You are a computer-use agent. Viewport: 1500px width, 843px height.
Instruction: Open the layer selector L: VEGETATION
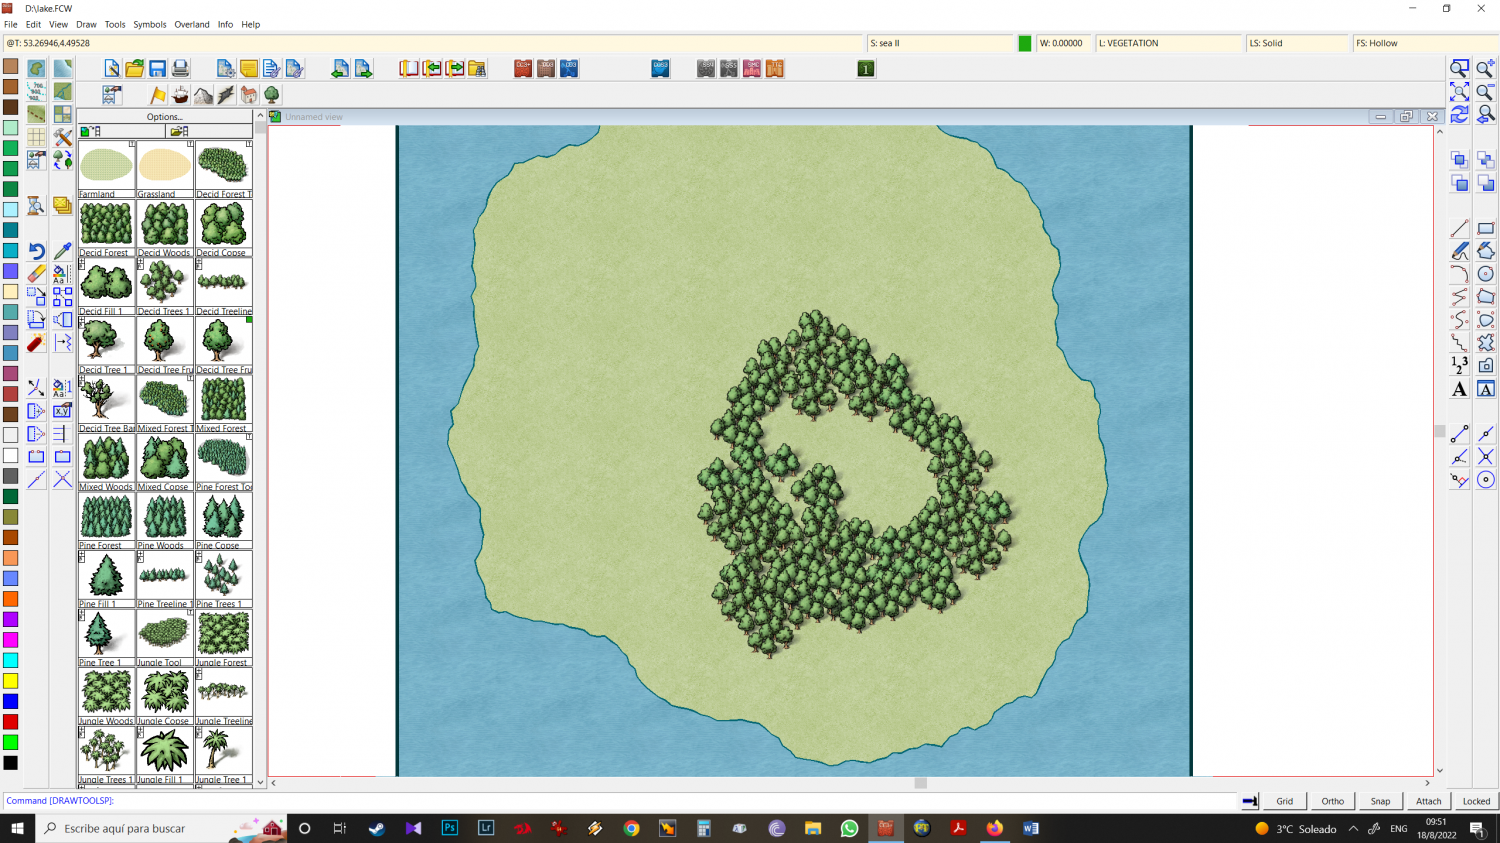pyautogui.click(x=1168, y=43)
